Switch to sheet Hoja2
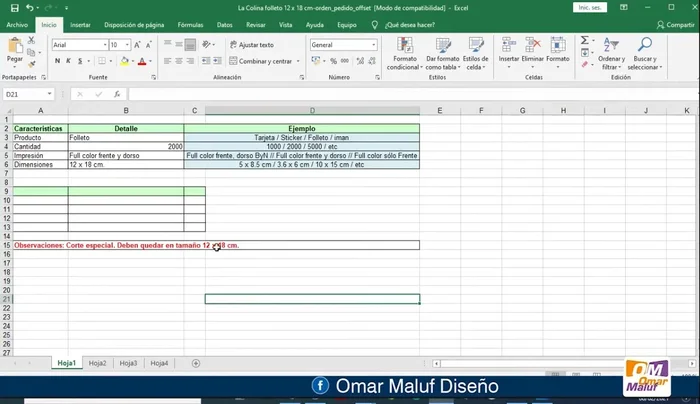The height and width of the screenshot is (404, 700). coord(97,363)
